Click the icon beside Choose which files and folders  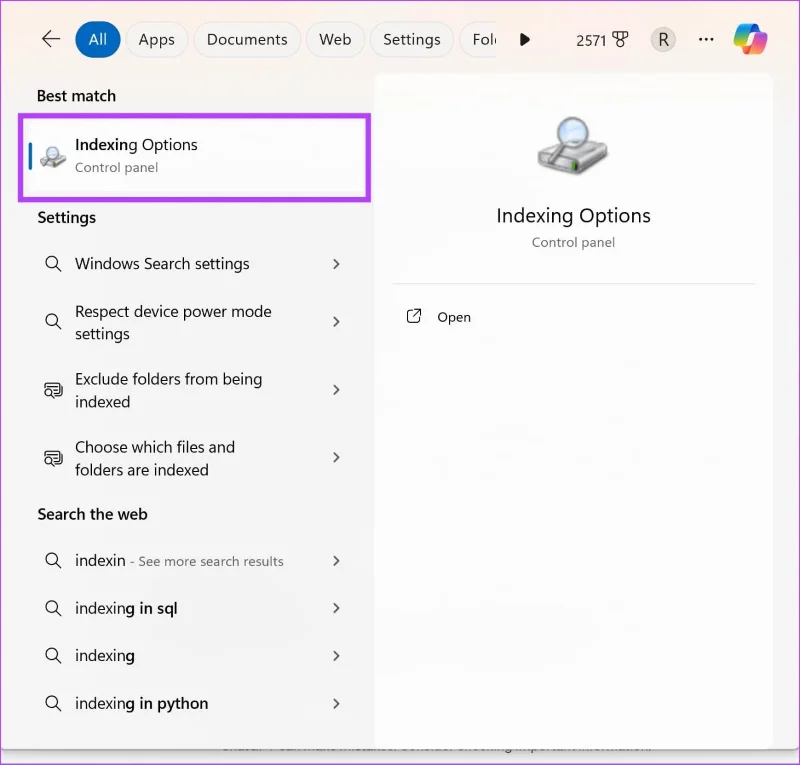[53, 458]
